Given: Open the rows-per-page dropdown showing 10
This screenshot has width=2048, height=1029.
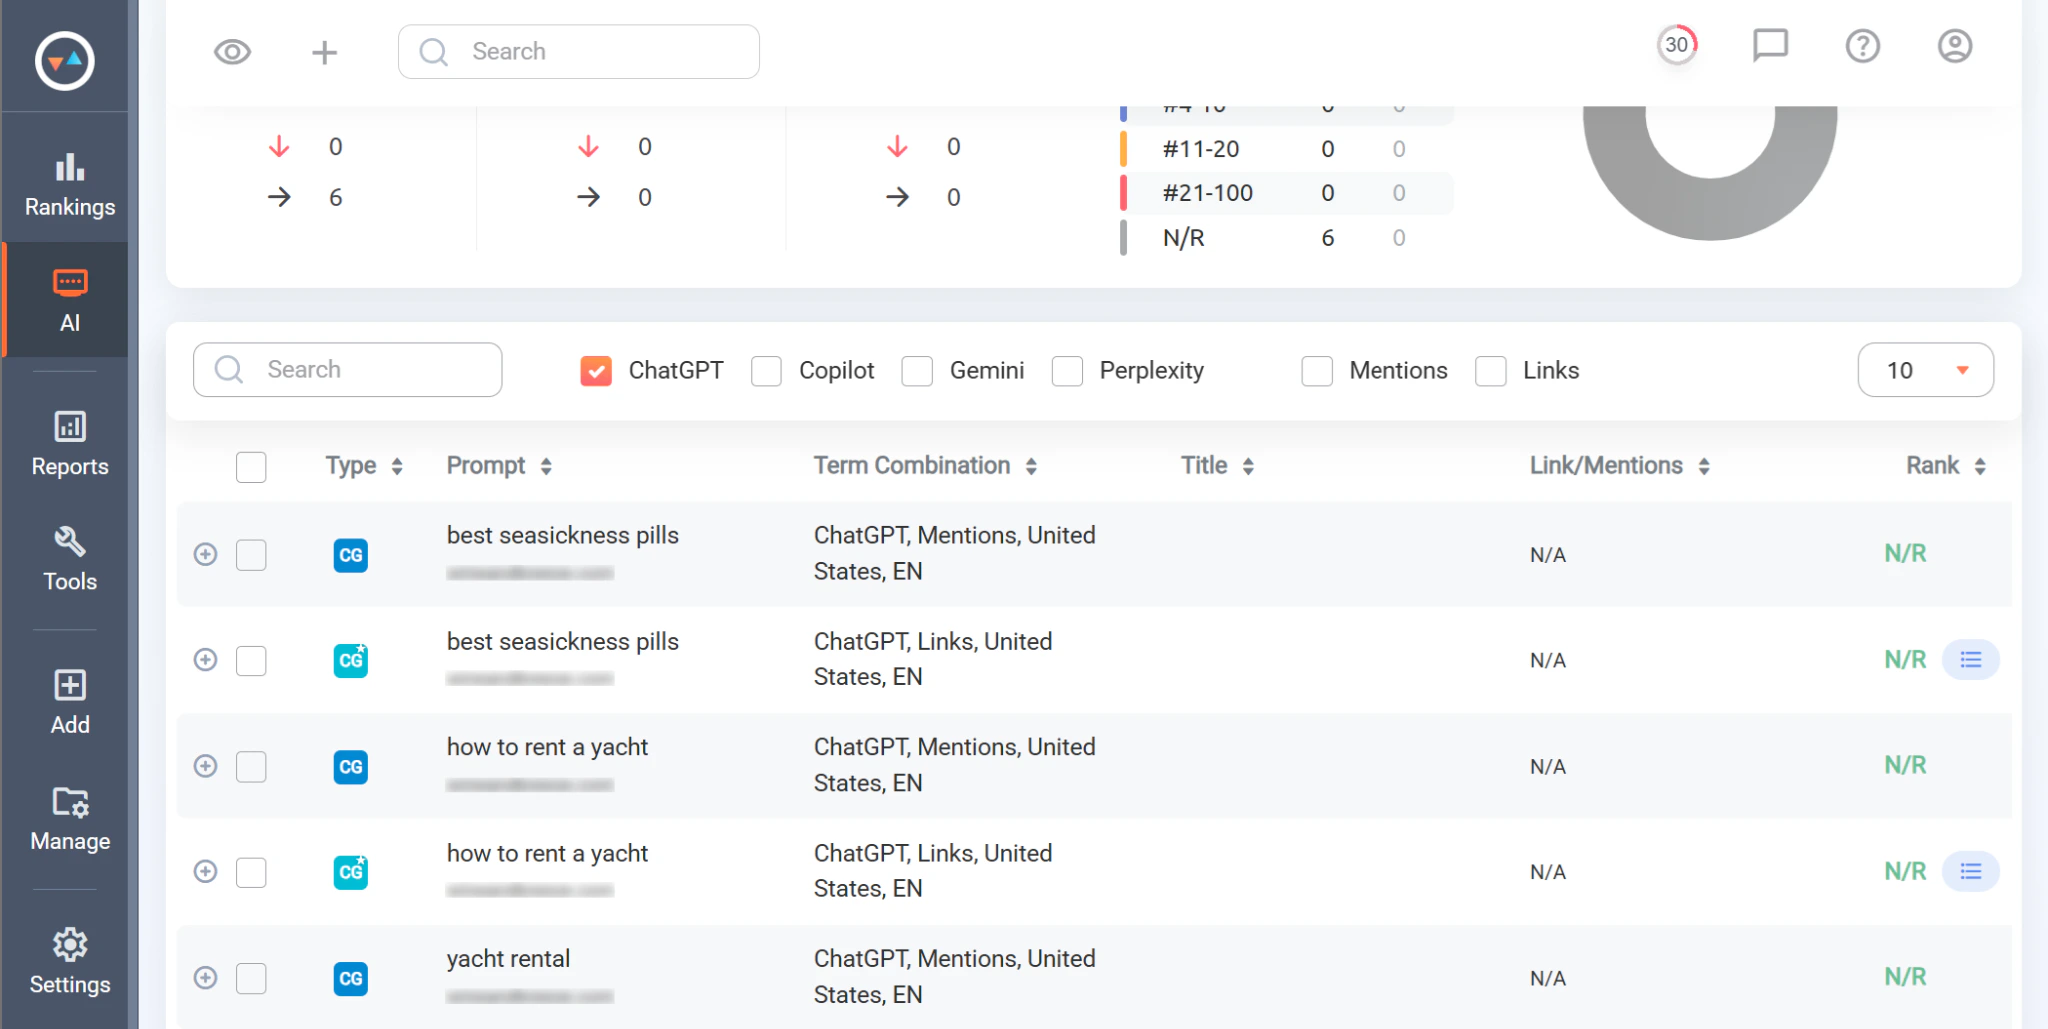Looking at the screenshot, I should [x=1925, y=370].
